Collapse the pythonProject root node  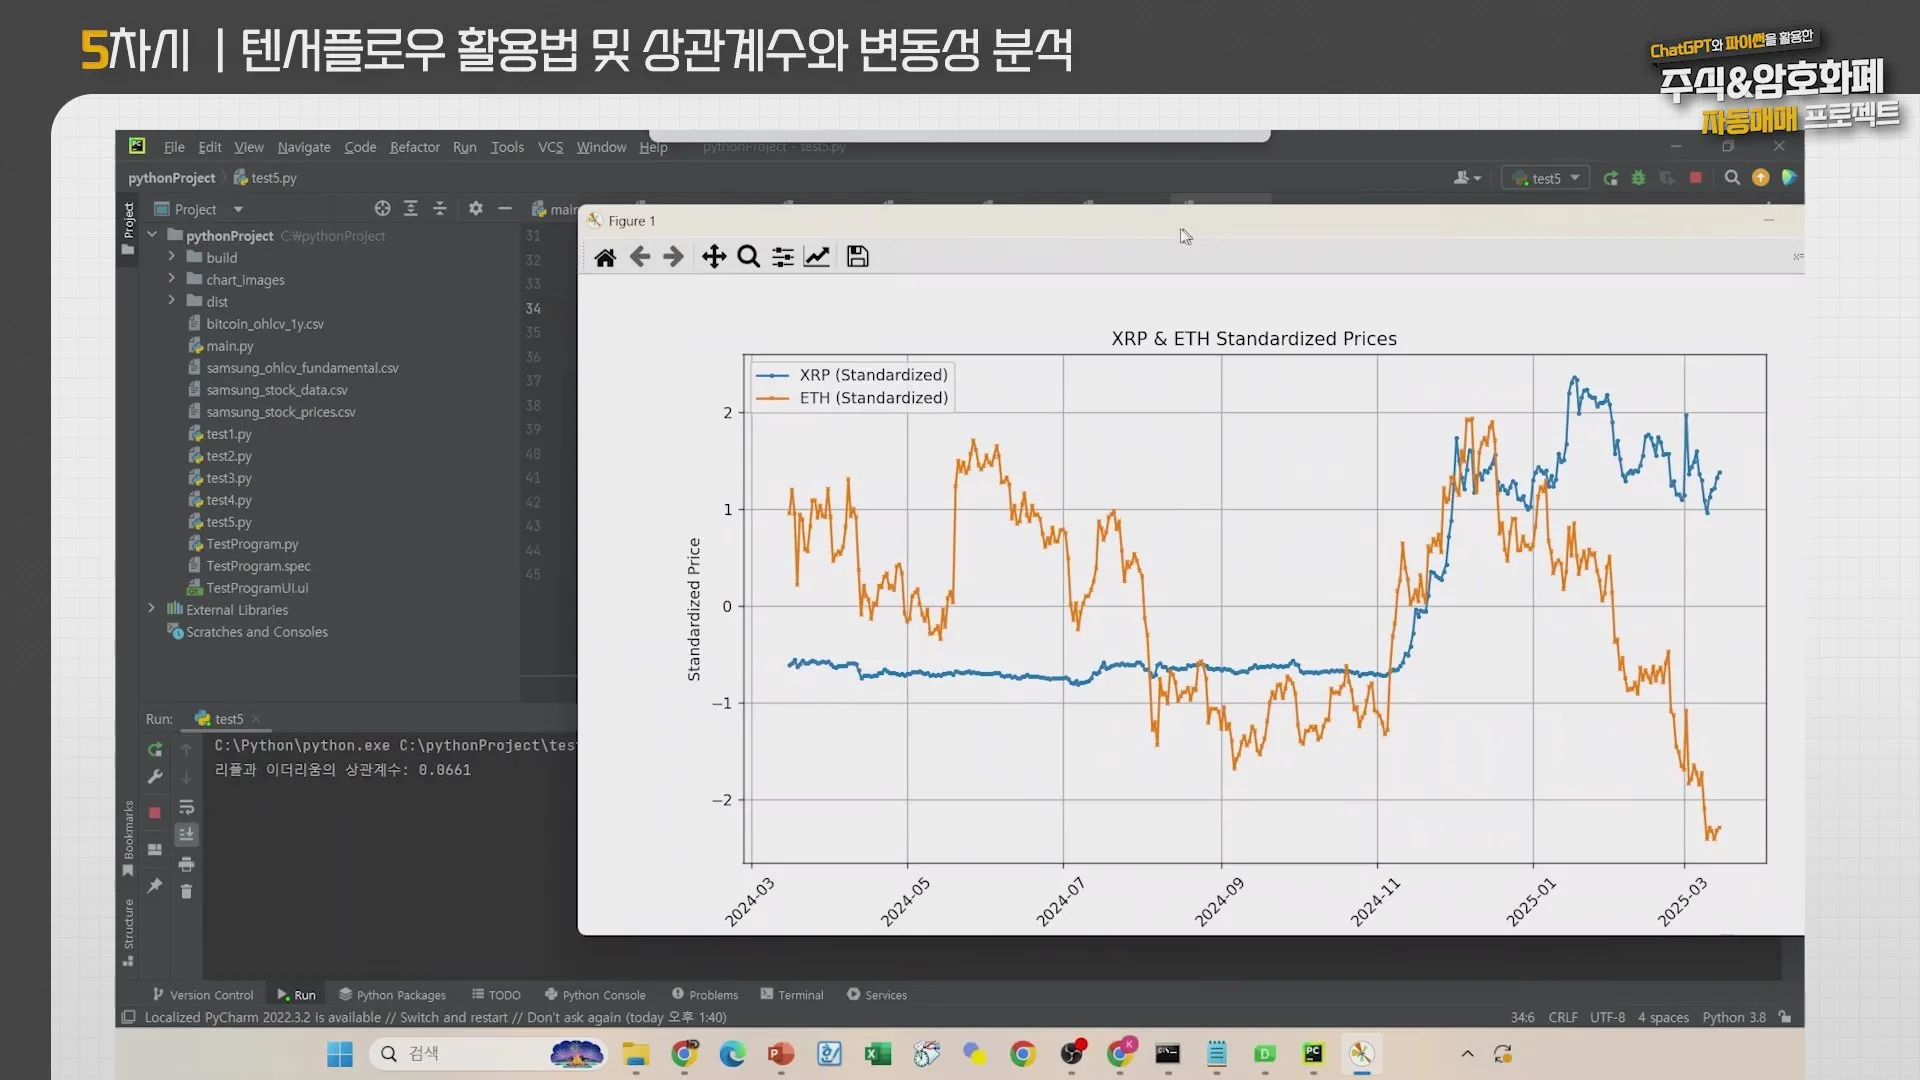pyautogui.click(x=152, y=235)
